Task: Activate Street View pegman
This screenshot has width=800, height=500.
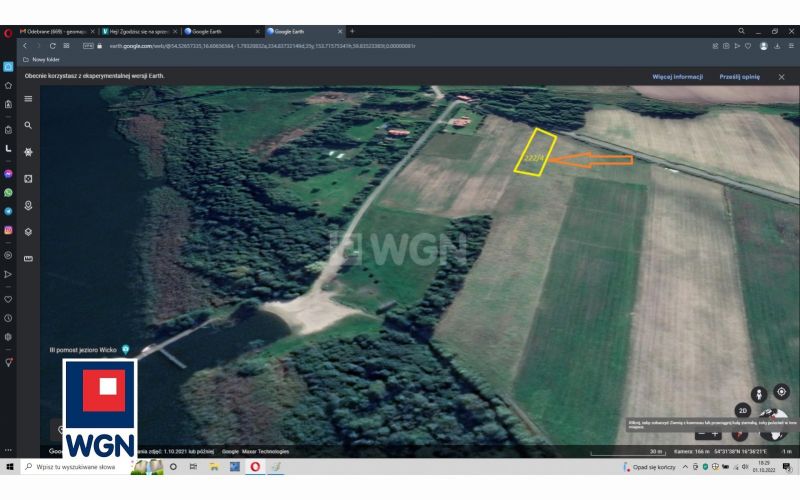Action: tap(759, 394)
